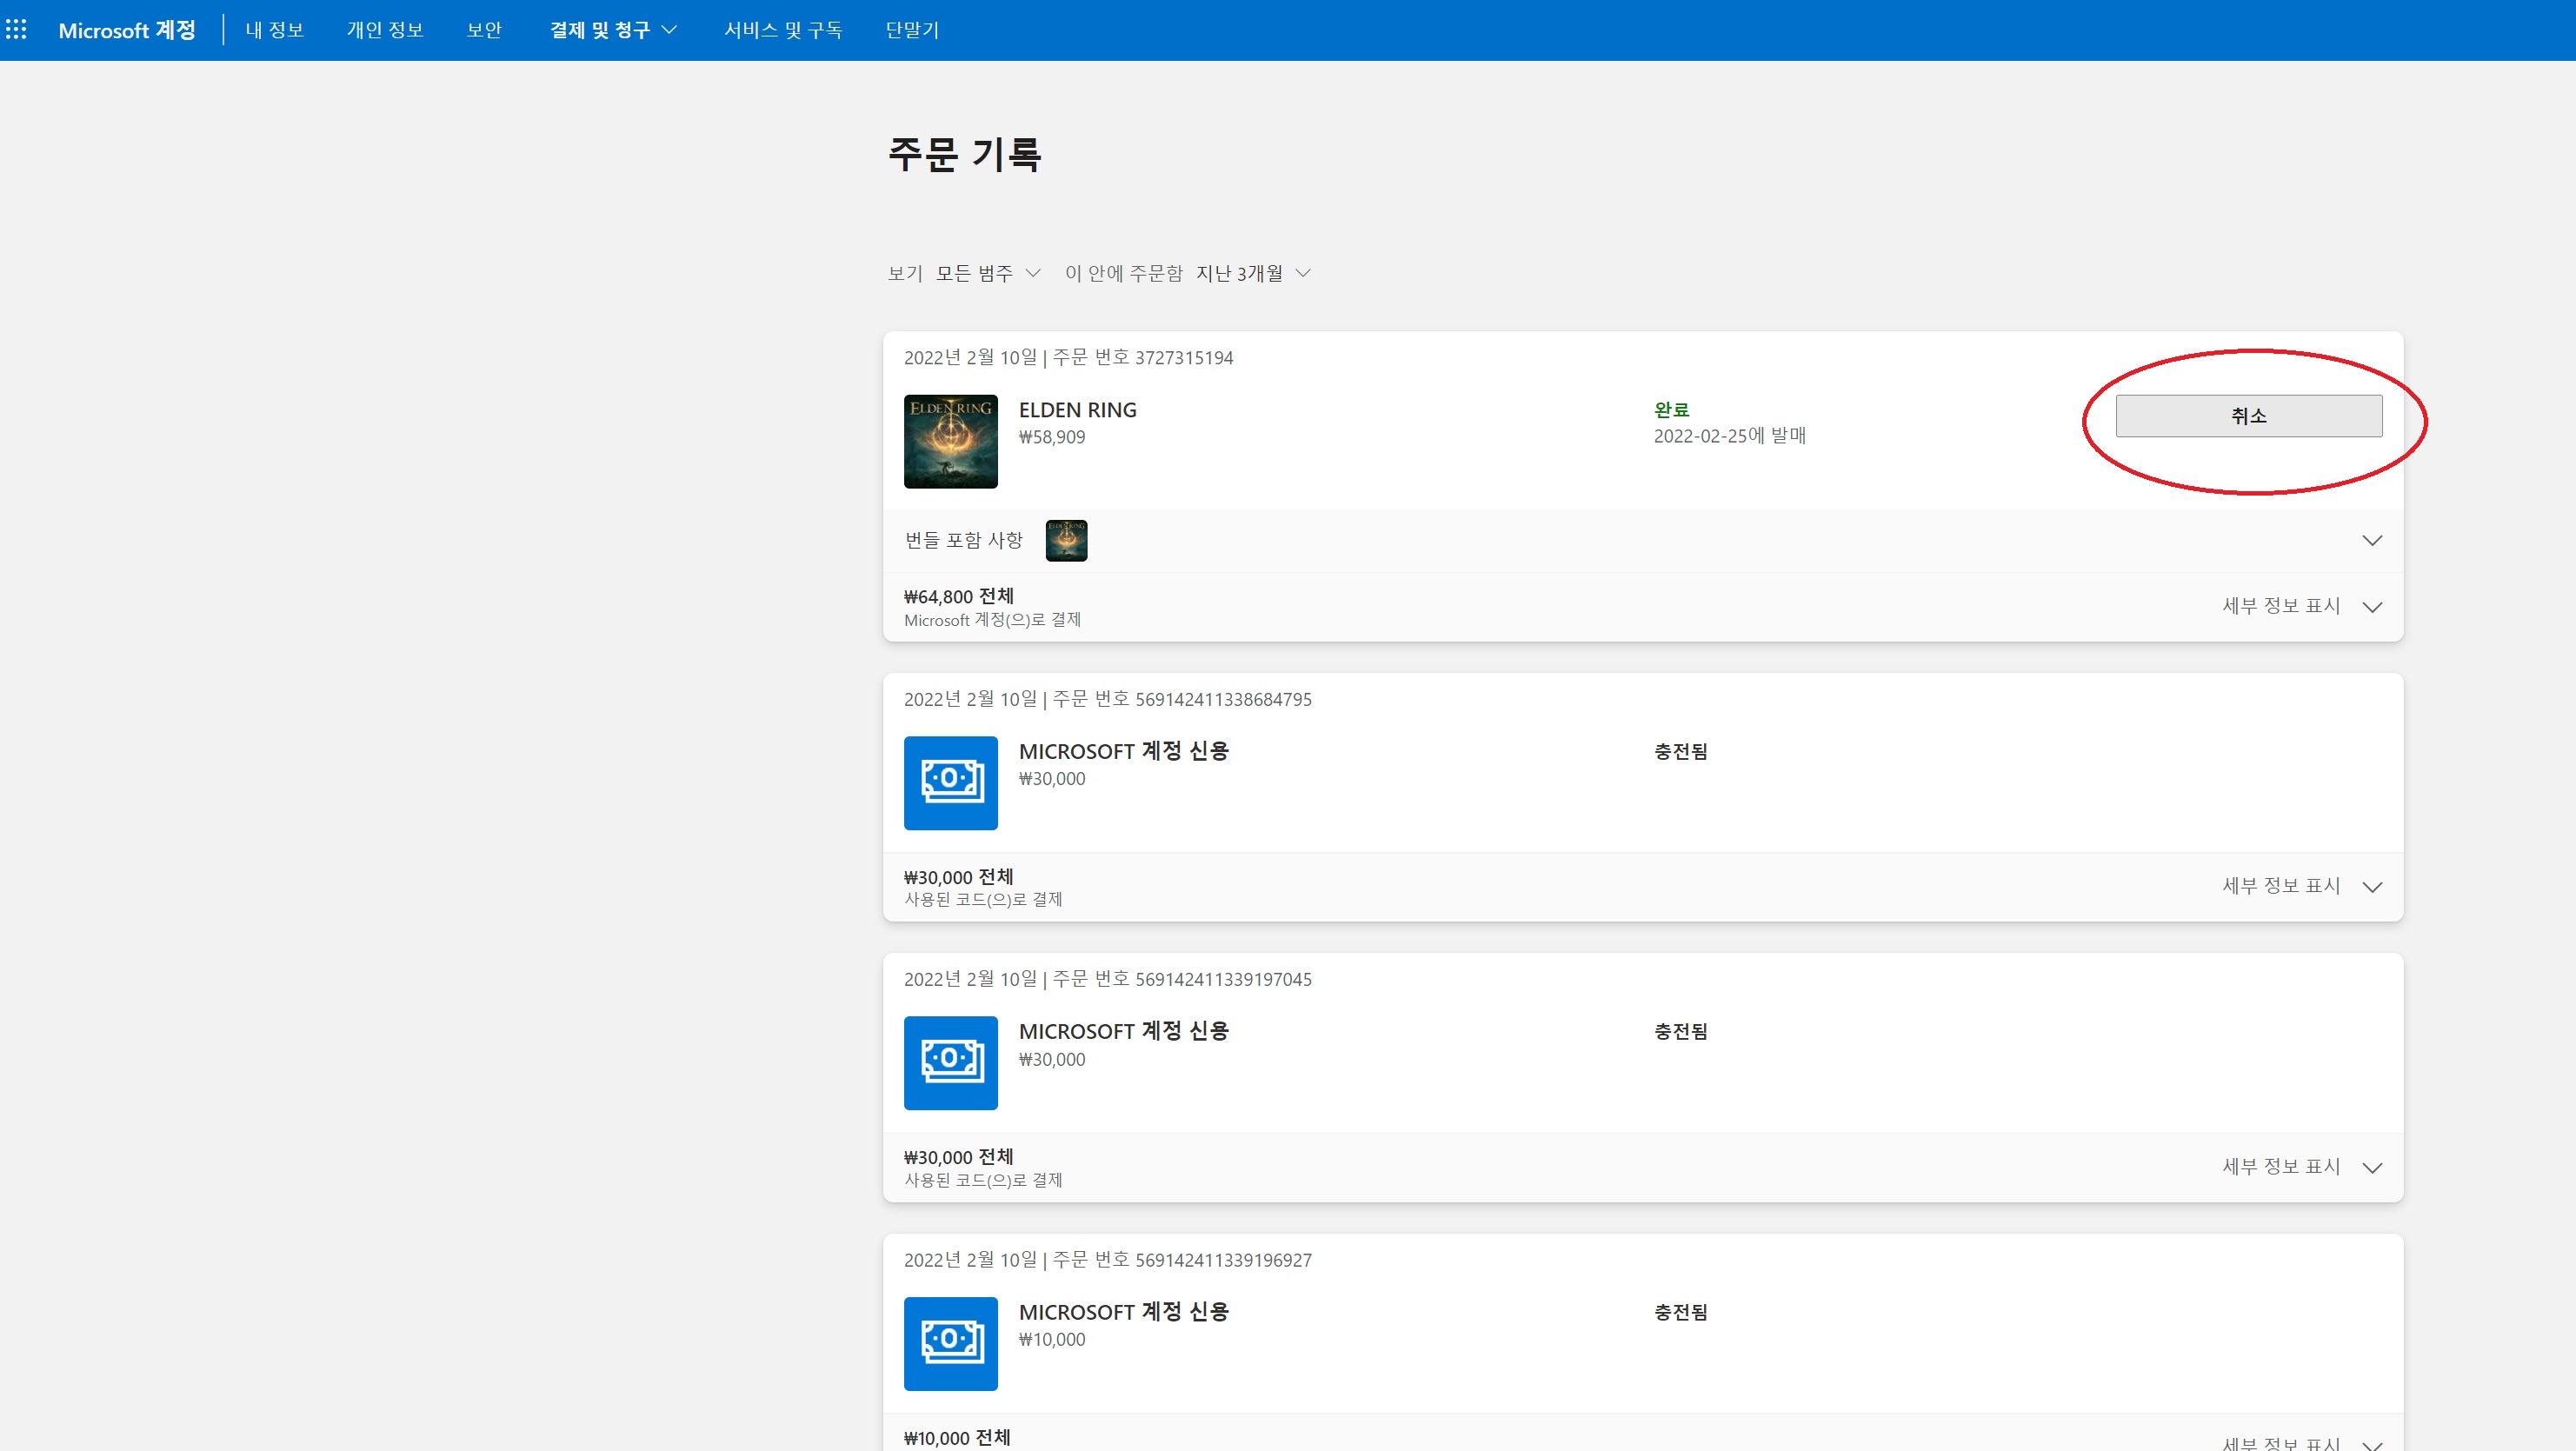Click the 충전됨 status of order 569142411338684795
Screen dimensions: 2576x1451
(x=1680, y=751)
